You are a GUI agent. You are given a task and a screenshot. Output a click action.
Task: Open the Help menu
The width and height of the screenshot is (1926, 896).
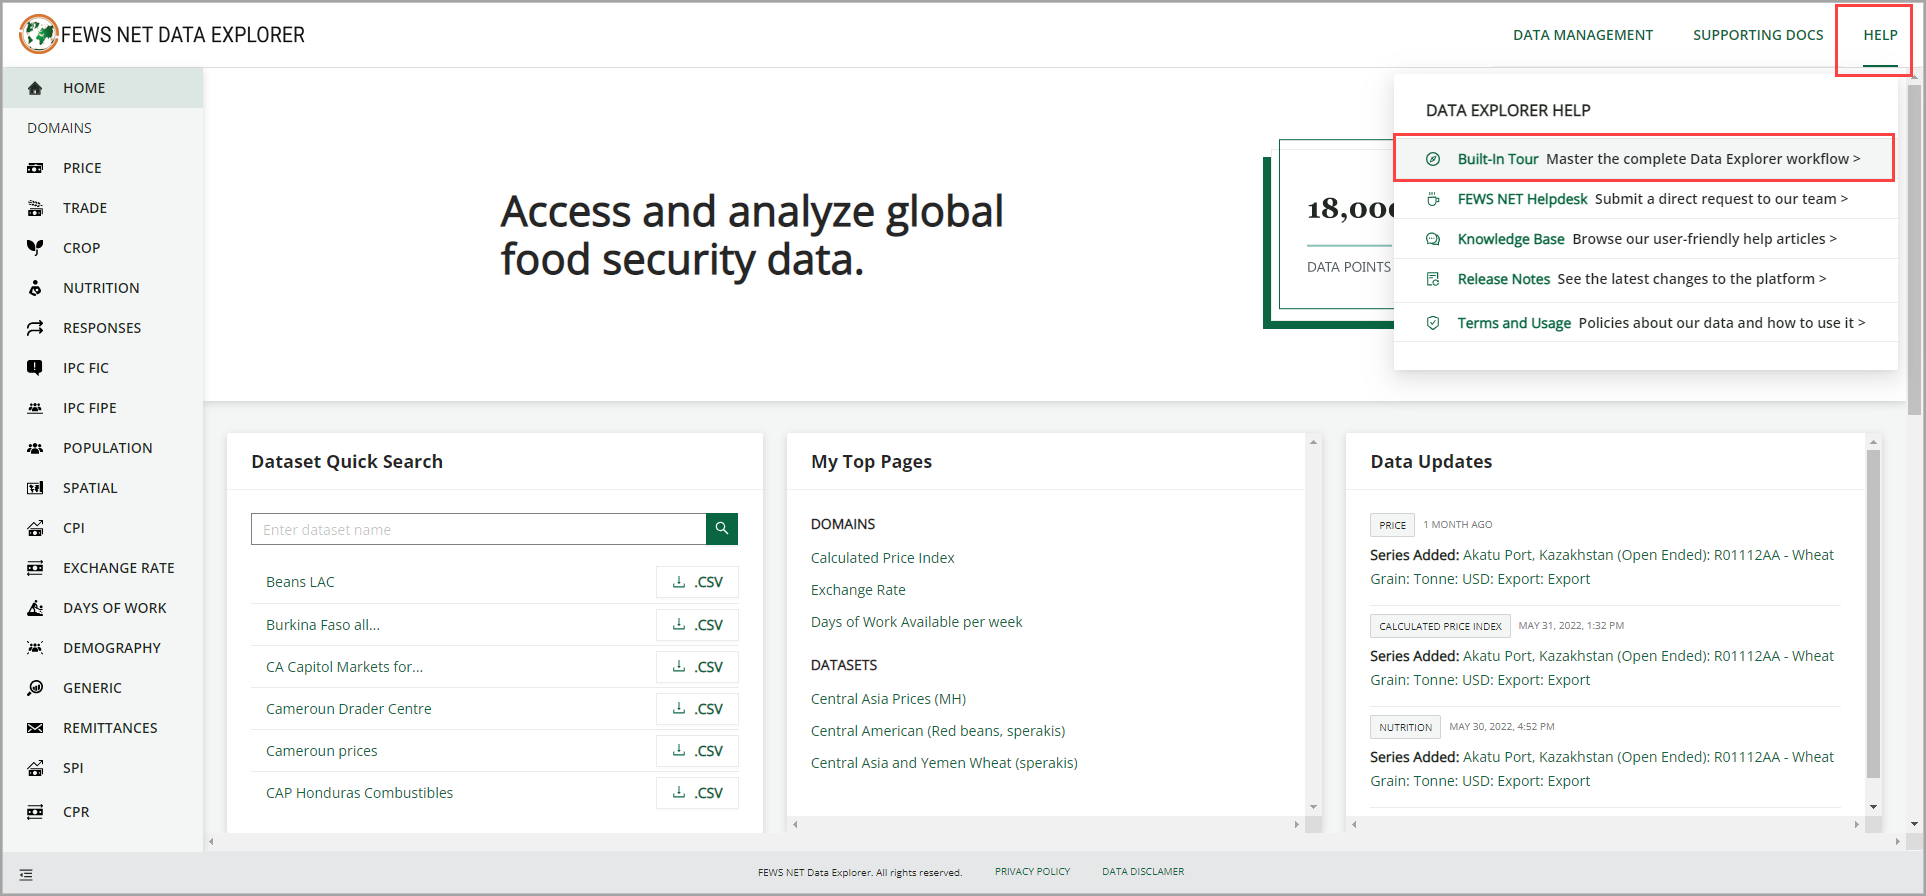[1879, 35]
